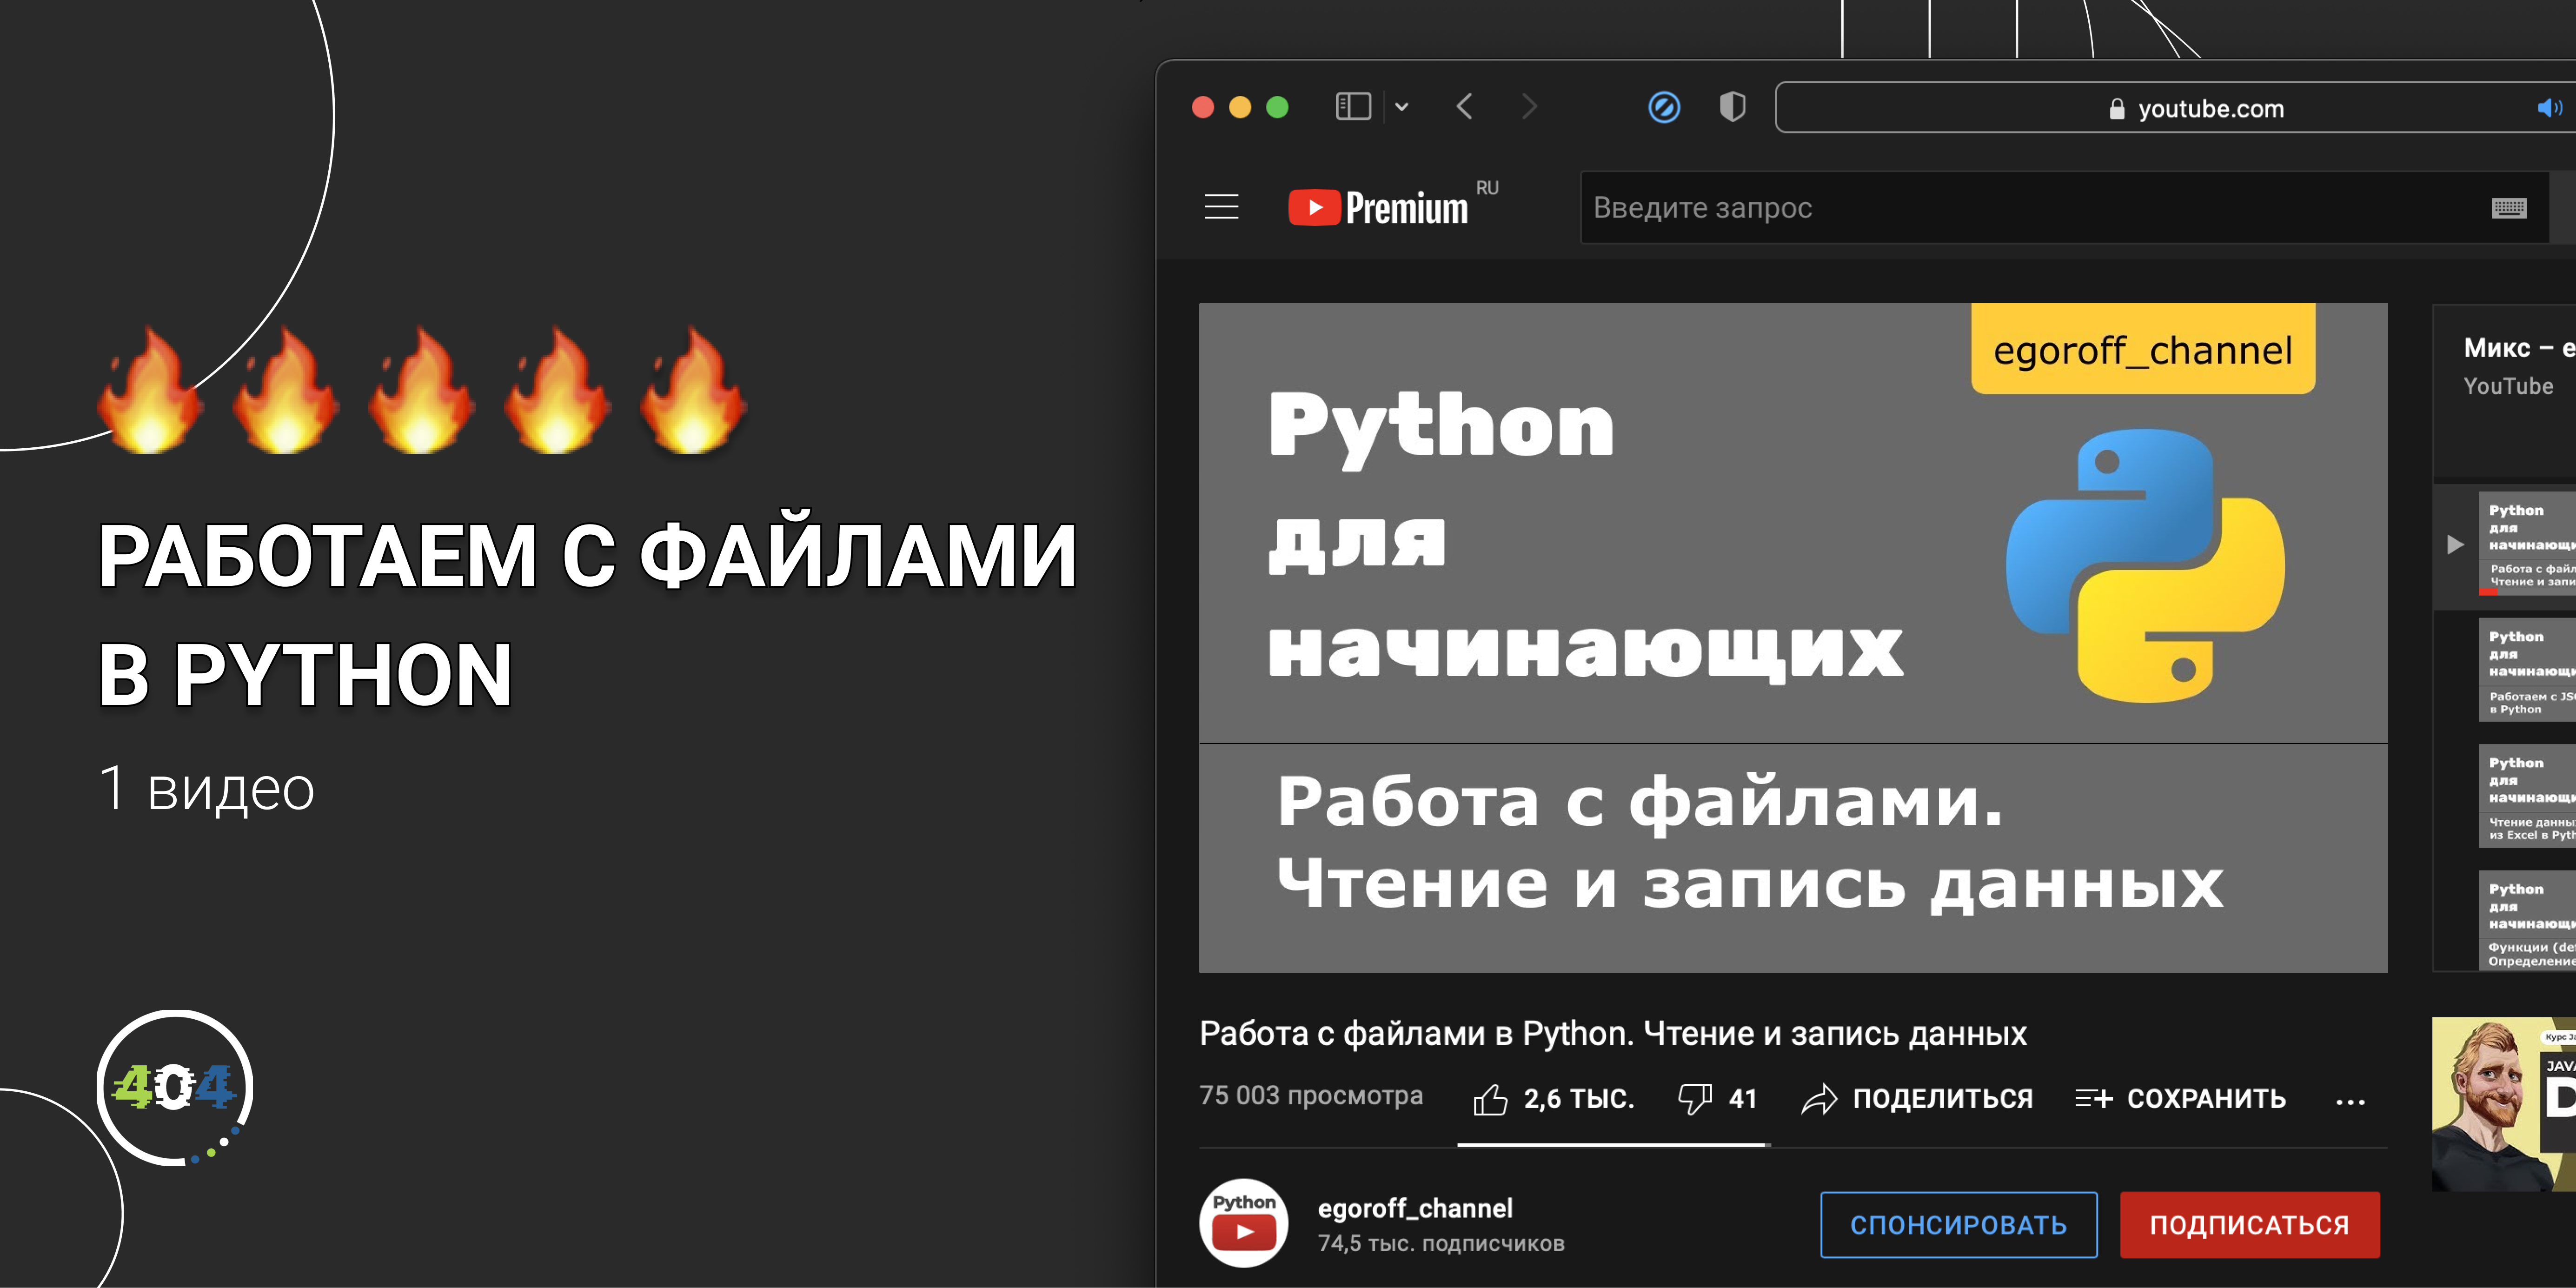Click the 'YouTube' playlist author label
The height and width of the screenshot is (1288, 2576).
(x=2508, y=386)
